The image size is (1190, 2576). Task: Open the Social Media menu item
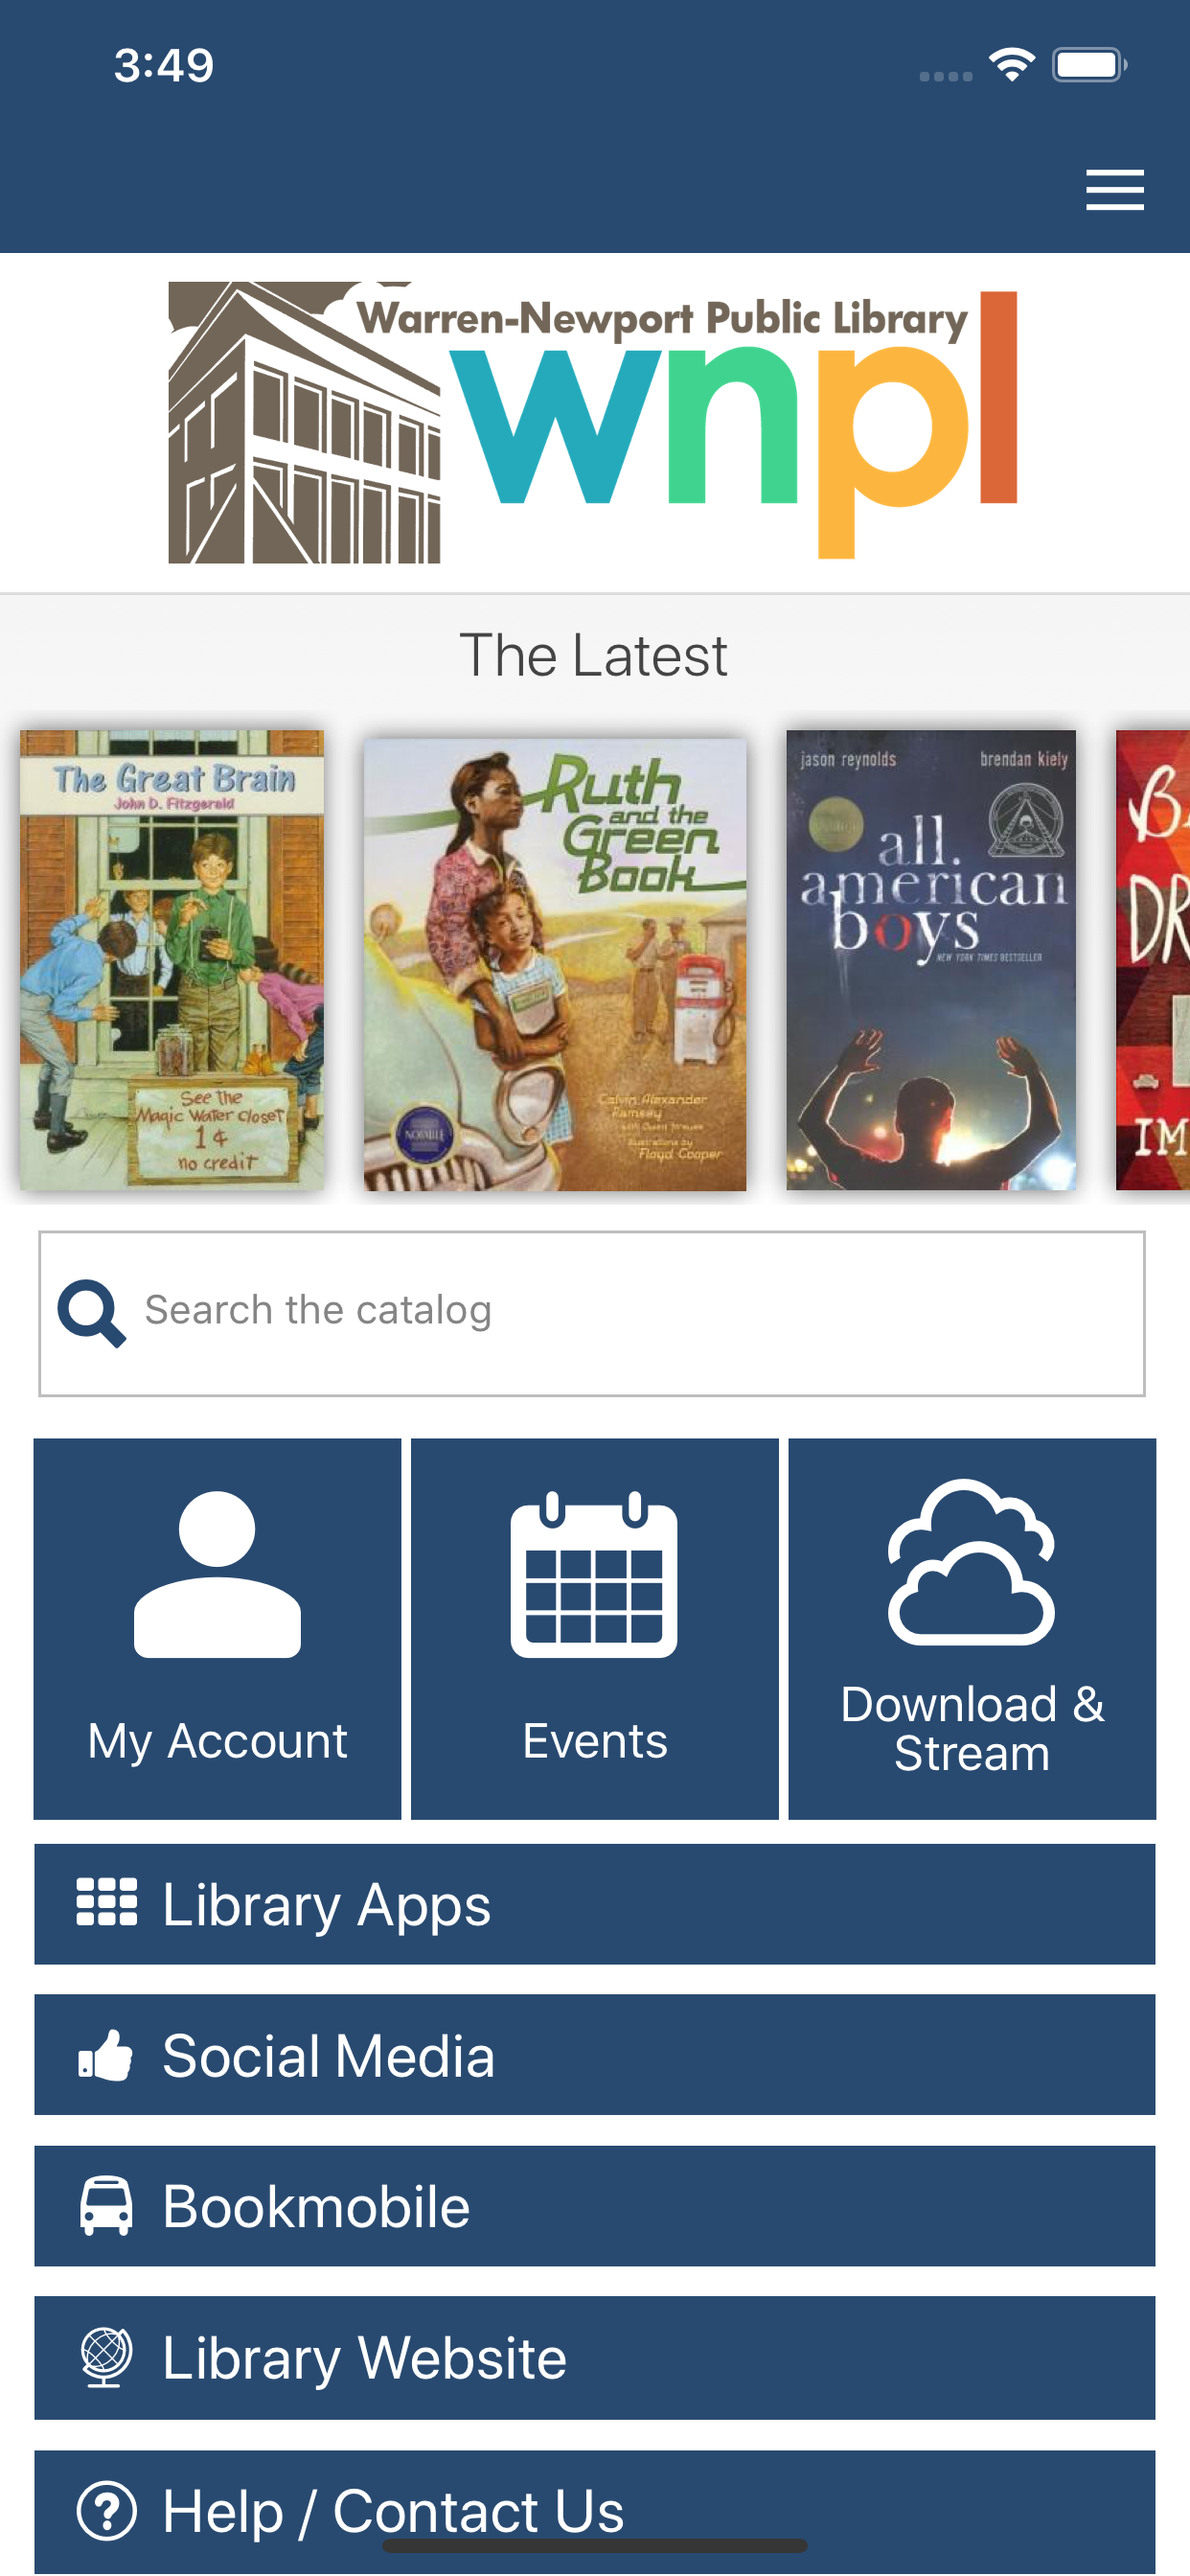click(x=595, y=2054)
